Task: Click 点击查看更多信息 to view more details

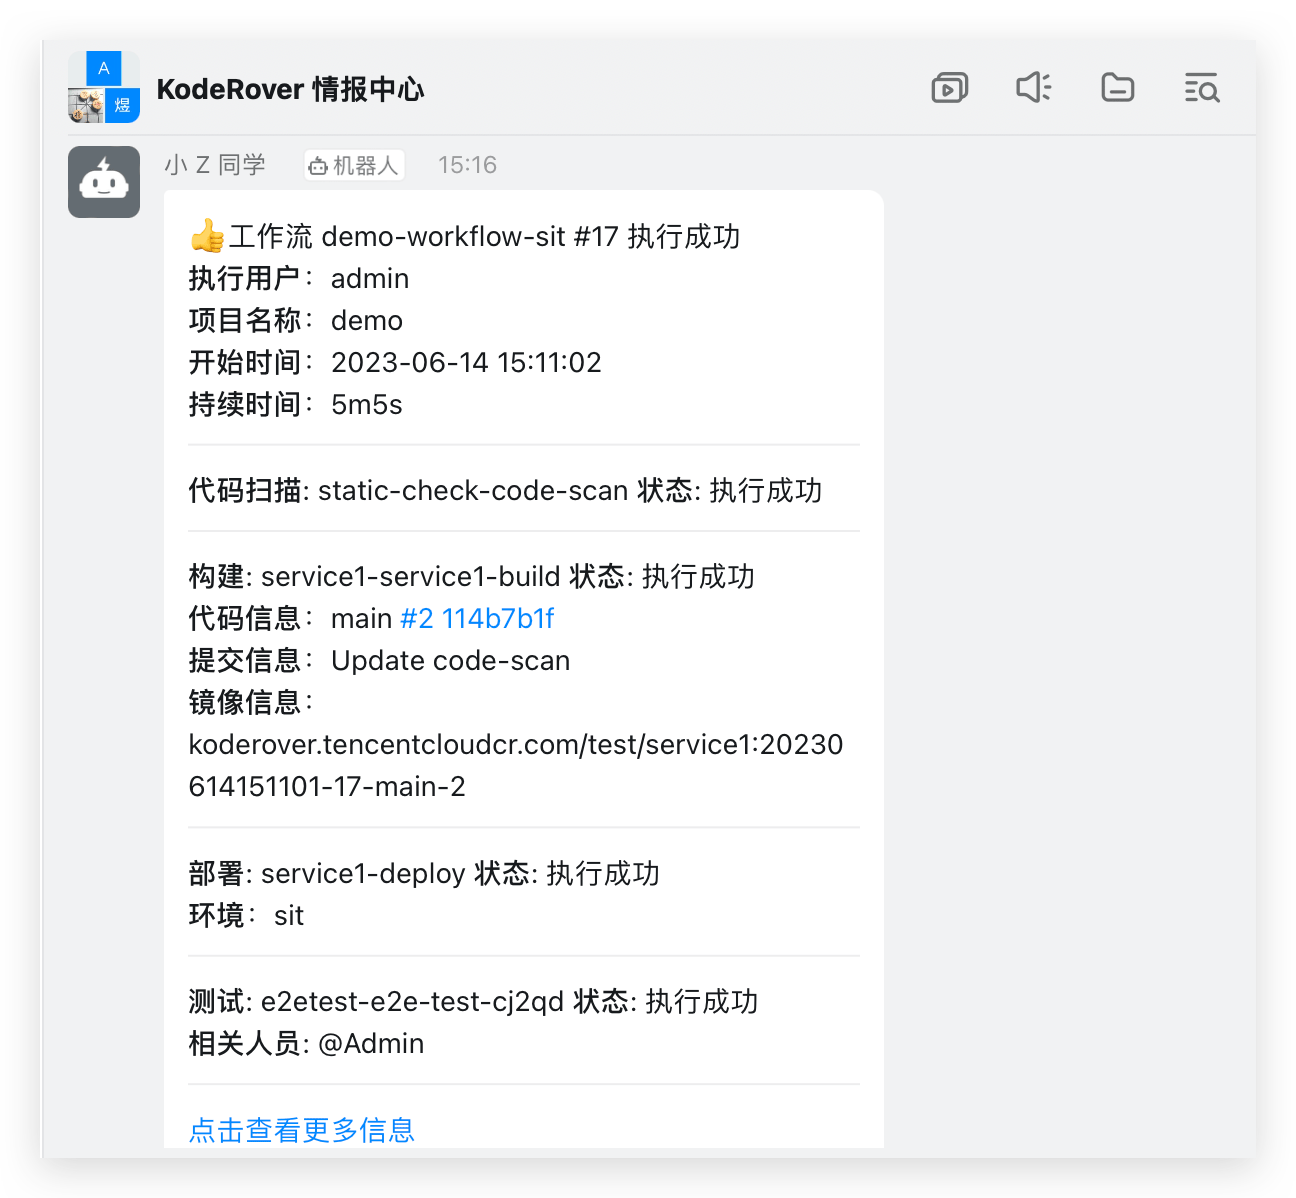Action: [301, 1129]
